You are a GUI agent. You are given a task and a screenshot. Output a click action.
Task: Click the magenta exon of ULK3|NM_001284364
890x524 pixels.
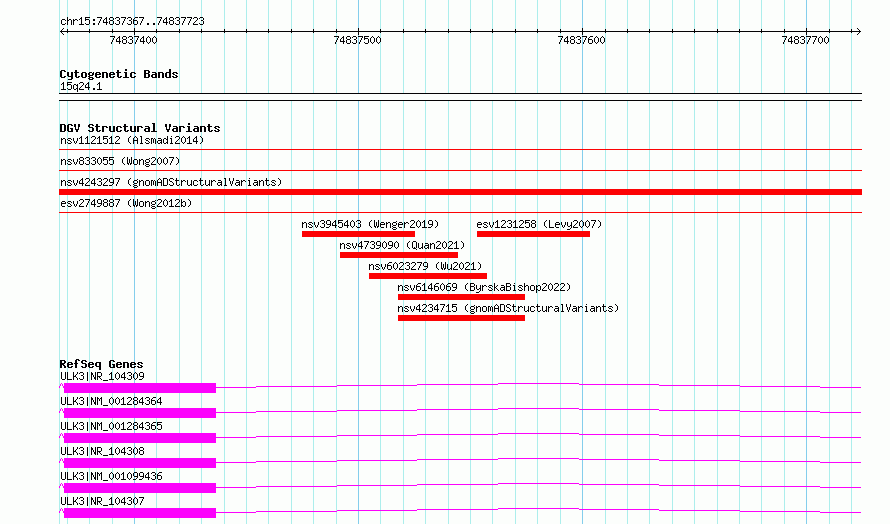(x=140, y=413)
